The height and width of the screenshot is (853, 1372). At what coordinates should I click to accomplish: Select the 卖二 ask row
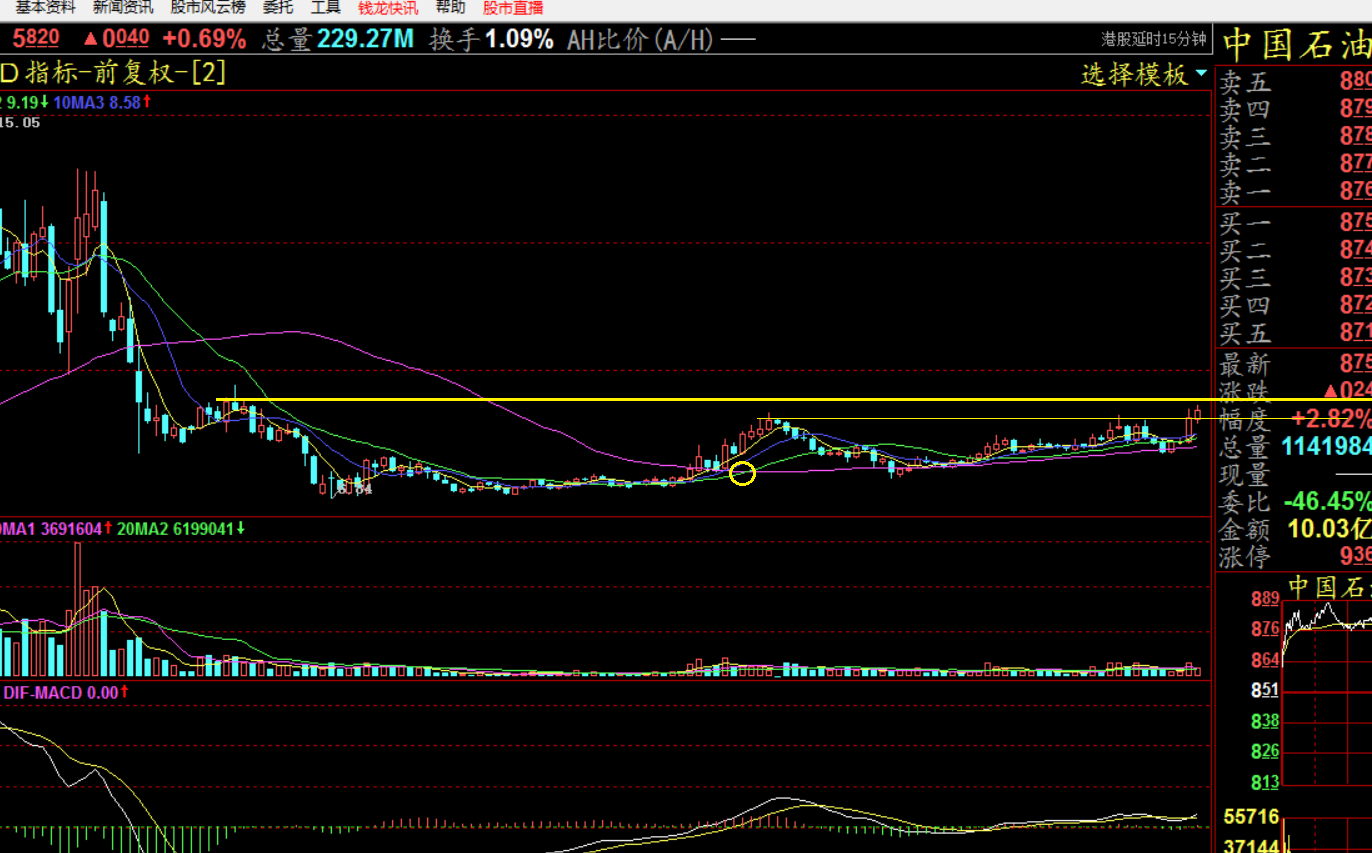(1294, 162)
